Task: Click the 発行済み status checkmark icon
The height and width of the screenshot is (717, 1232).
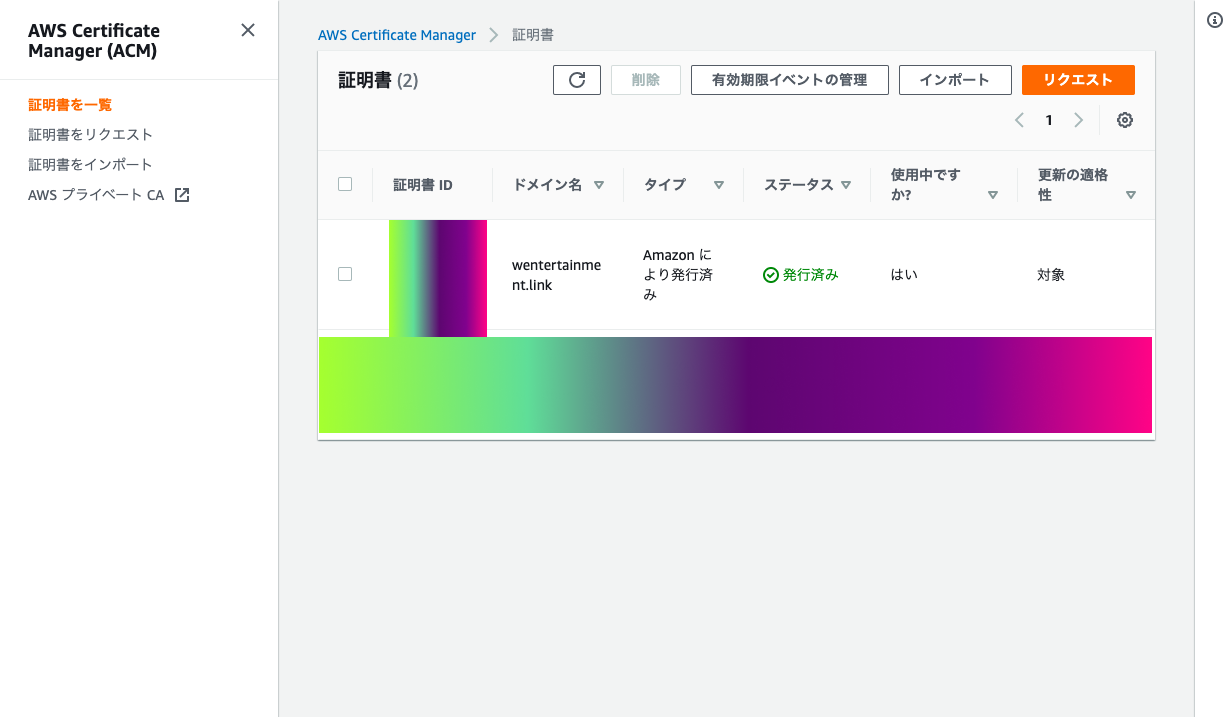Action: click(770, 275)
